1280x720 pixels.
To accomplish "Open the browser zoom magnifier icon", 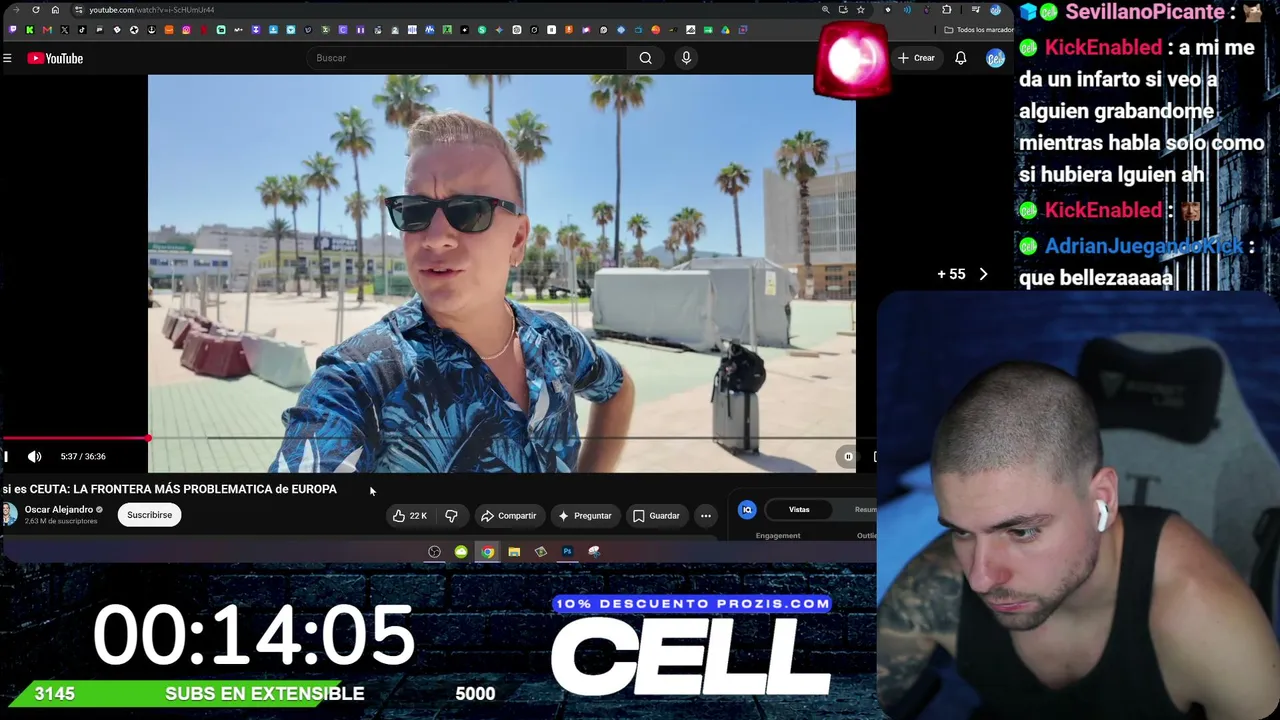I will 825,10.
